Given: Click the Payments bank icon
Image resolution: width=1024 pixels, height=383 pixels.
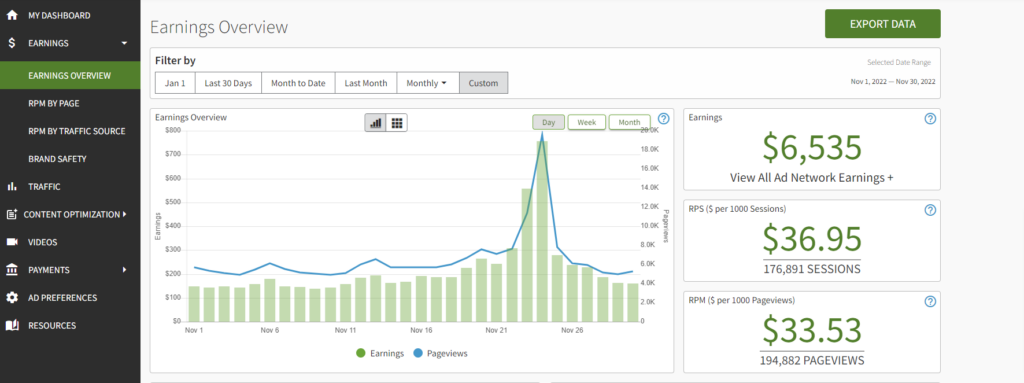Looking at the screenshot, I should click(x=12, y=270).
